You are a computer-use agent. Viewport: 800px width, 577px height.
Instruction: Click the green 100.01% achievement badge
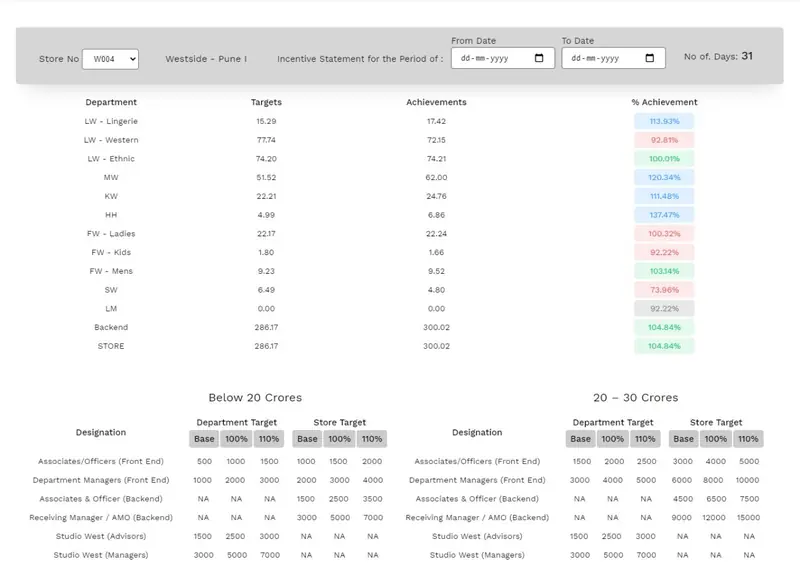click(x=664, y=159)
